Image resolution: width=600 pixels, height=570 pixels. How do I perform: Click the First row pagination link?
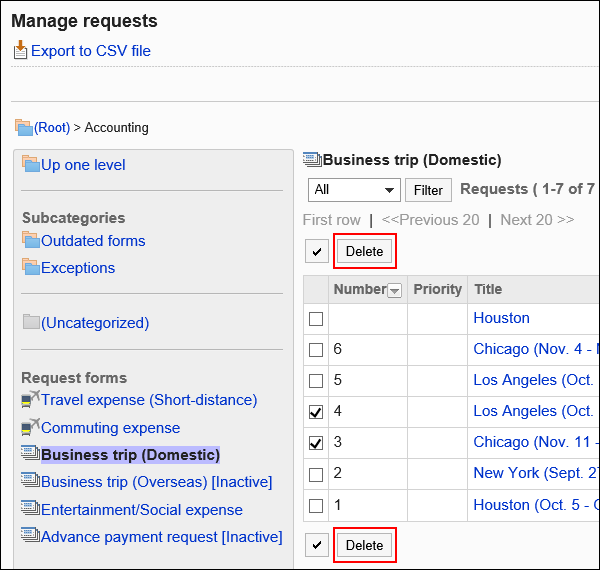(331, 220)
